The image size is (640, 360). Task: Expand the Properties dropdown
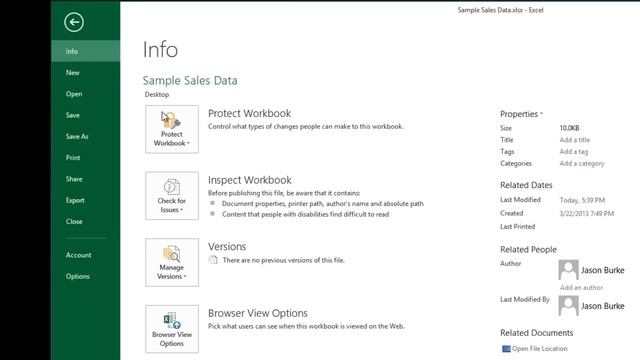[521, 114]
